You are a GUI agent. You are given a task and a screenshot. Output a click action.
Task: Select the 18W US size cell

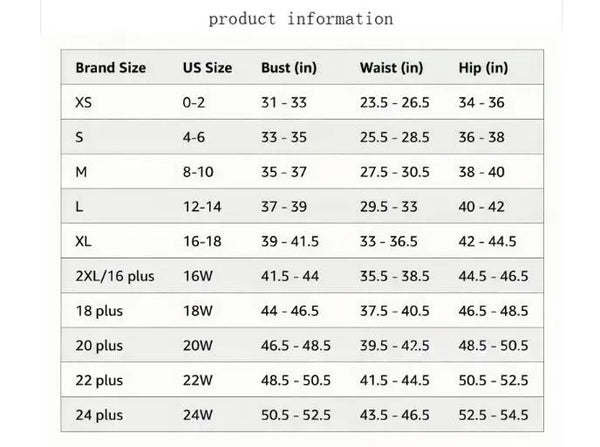(x=197, y=311)
